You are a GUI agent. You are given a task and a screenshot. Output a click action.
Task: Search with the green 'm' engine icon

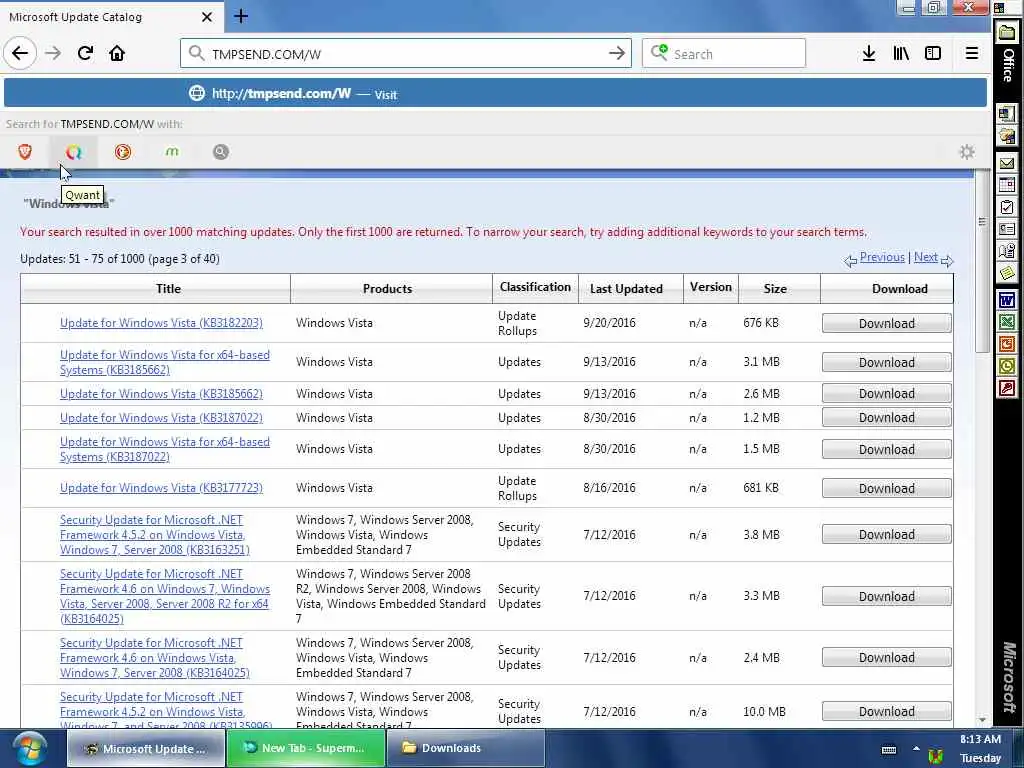(172, 152)
